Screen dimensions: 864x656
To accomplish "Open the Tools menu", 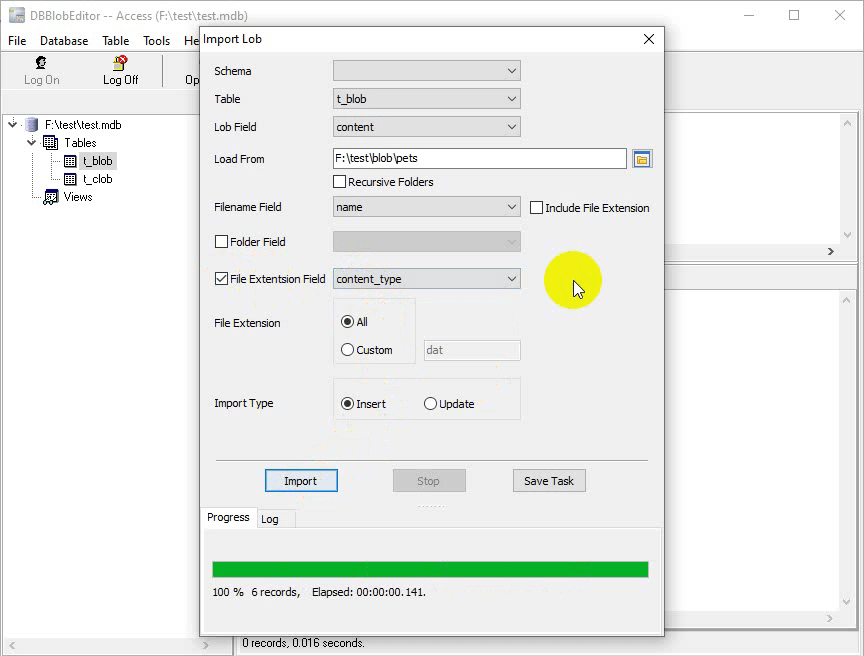I will tap(156, 41).
